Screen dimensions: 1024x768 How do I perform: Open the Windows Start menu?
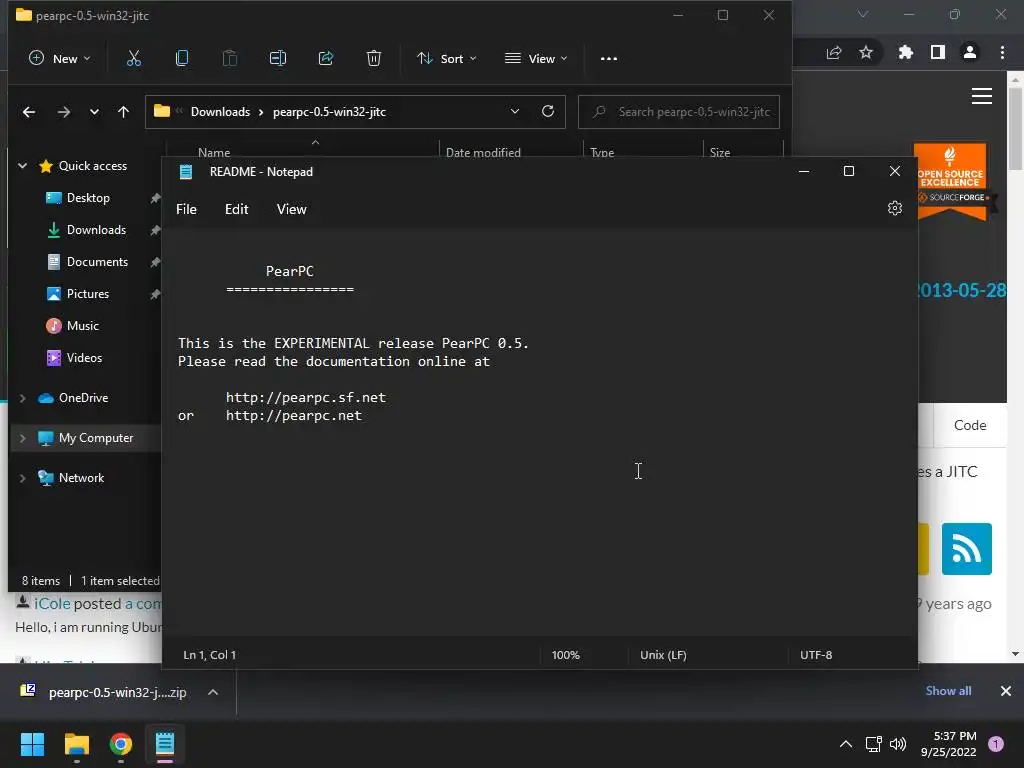pos(32,744)
